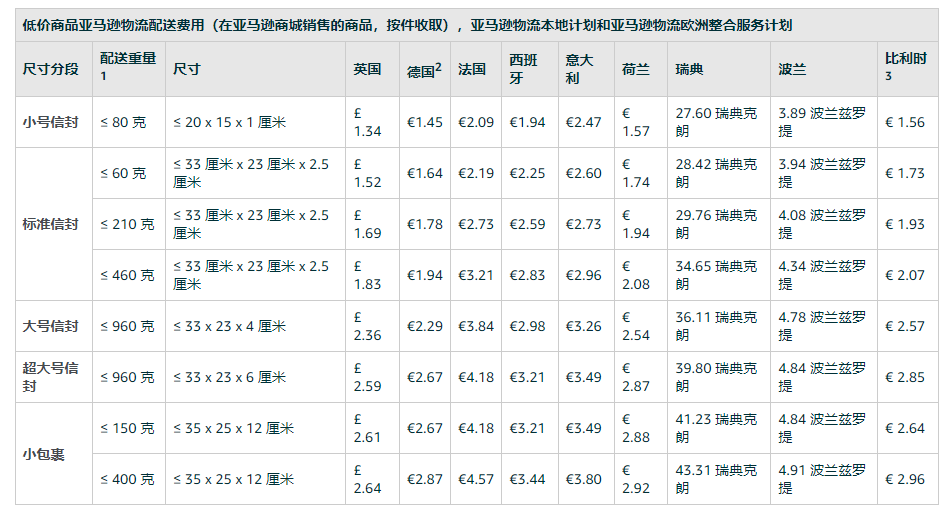Click the 小包裹 row label
This screenshot has width=949, height=509.
point(44,453)
